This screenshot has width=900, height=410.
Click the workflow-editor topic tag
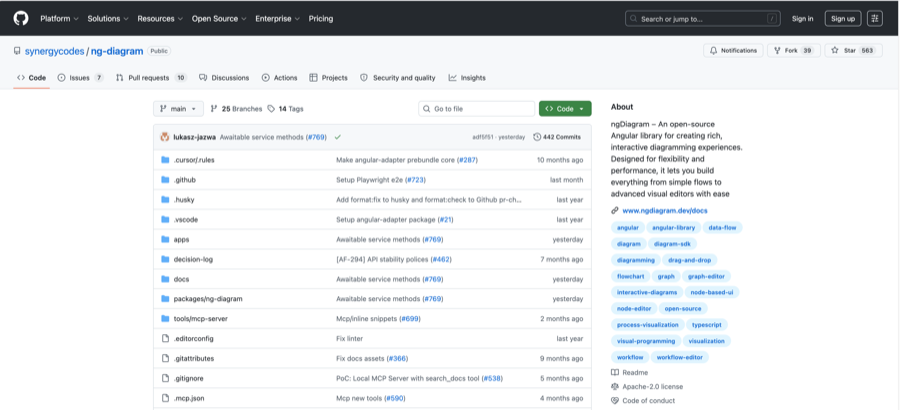680,357
